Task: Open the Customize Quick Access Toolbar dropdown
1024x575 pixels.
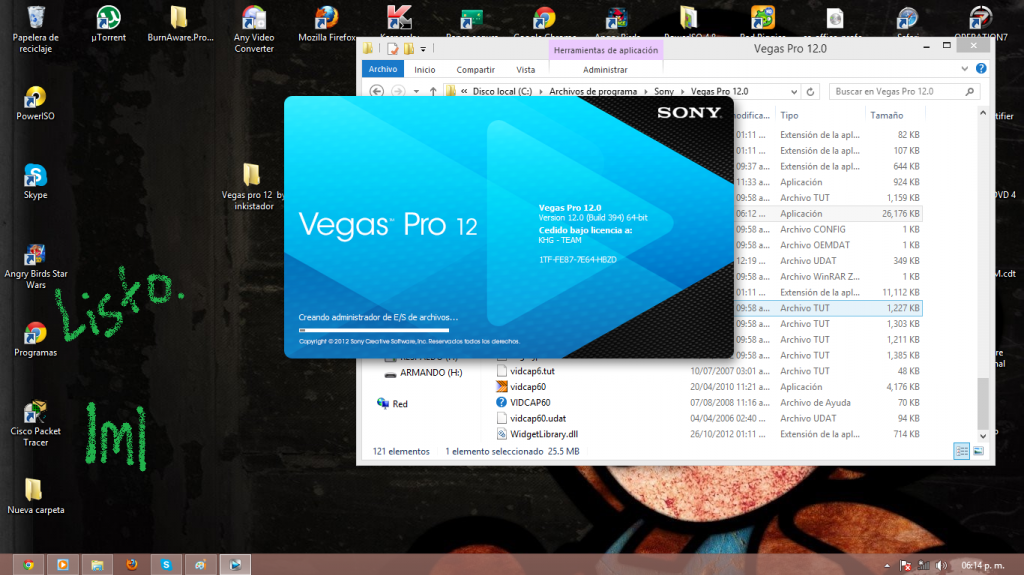Action: click(x=423, y=49)
